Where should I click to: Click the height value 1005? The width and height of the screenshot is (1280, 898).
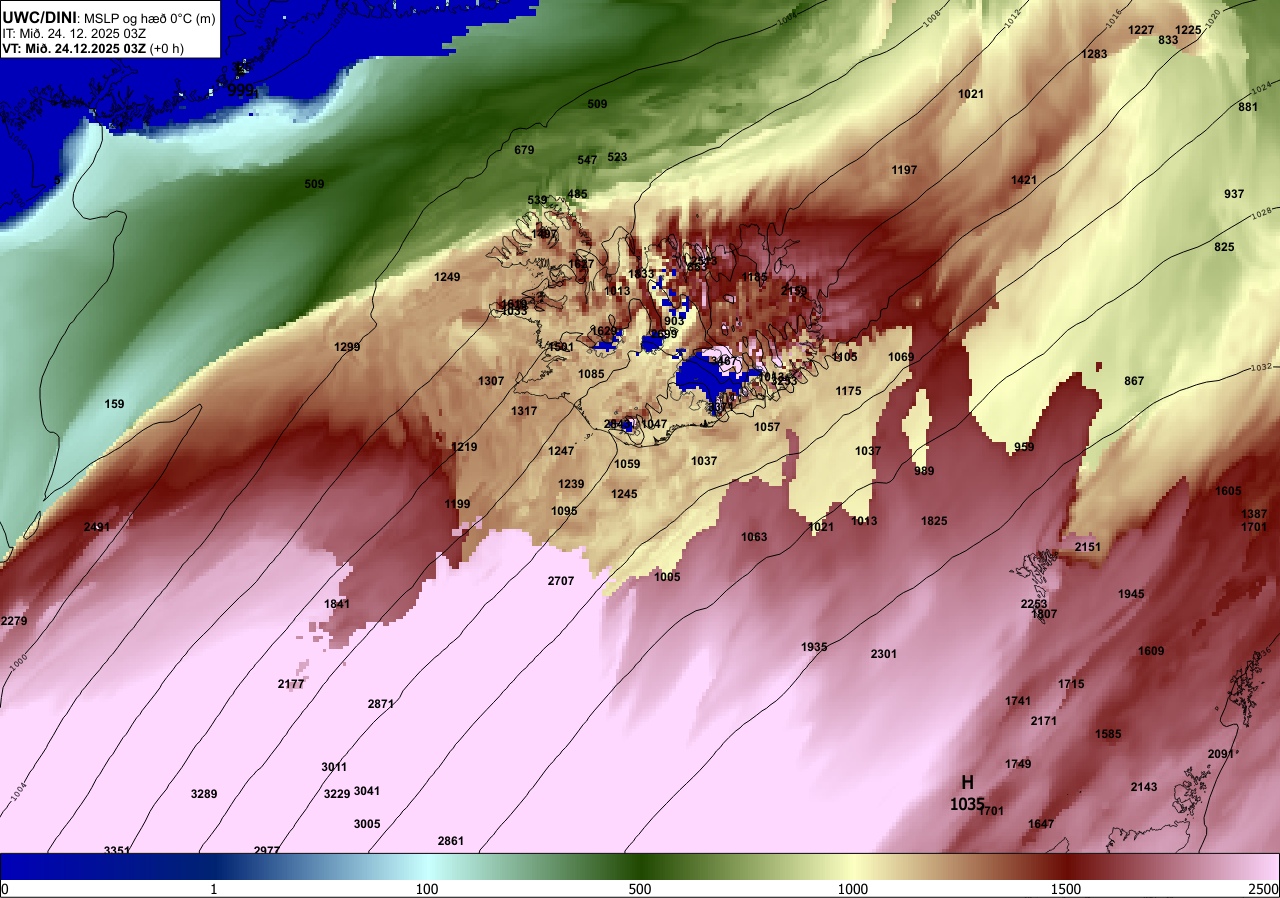667,577
